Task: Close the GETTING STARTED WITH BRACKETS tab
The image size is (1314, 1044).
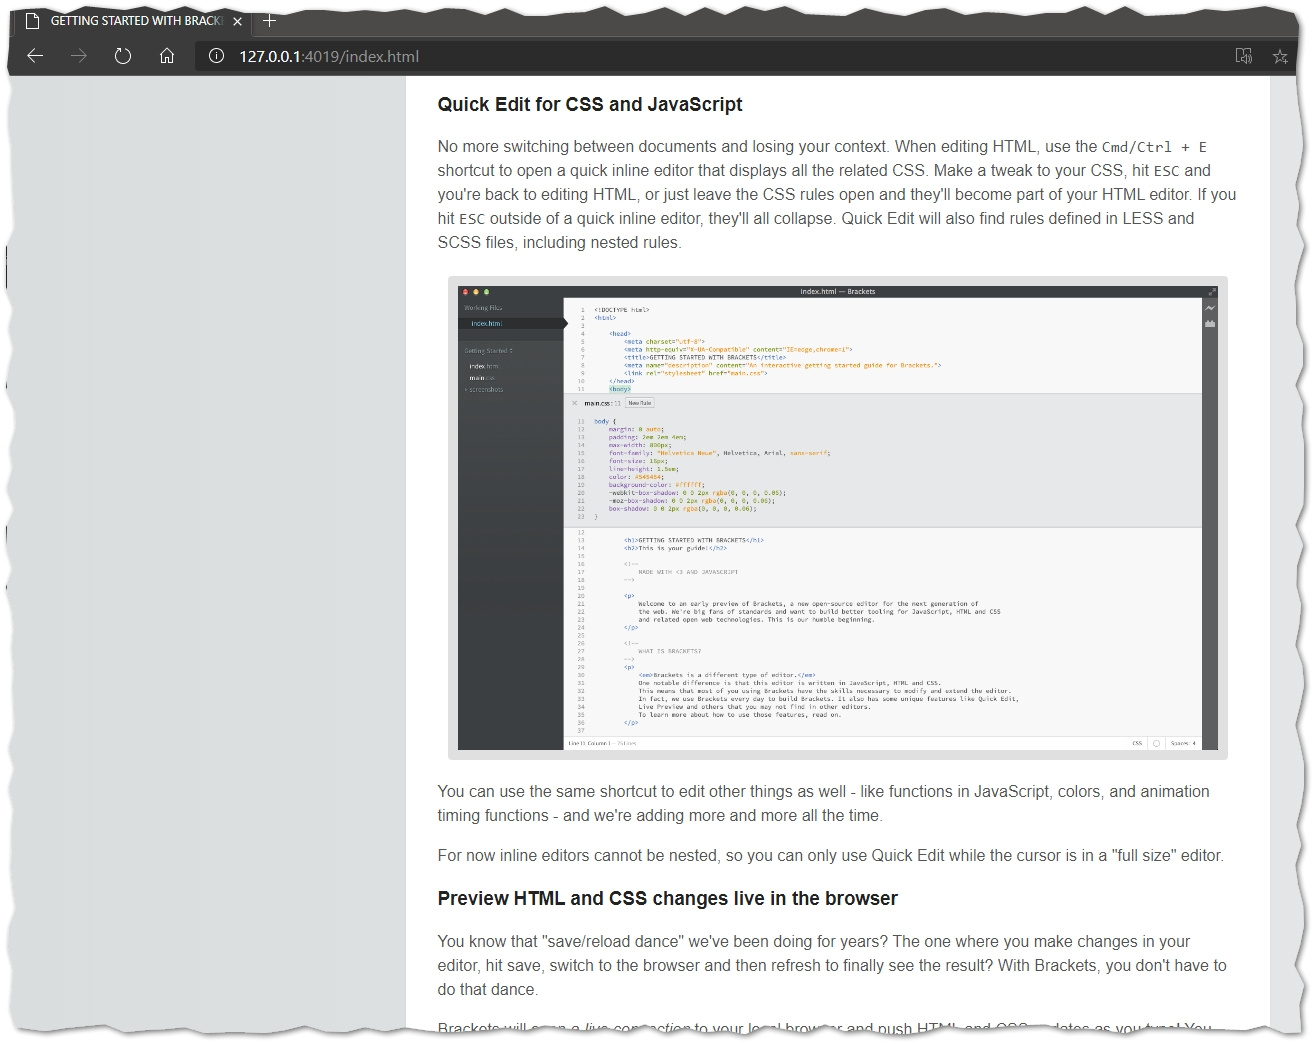Action: 237,21
